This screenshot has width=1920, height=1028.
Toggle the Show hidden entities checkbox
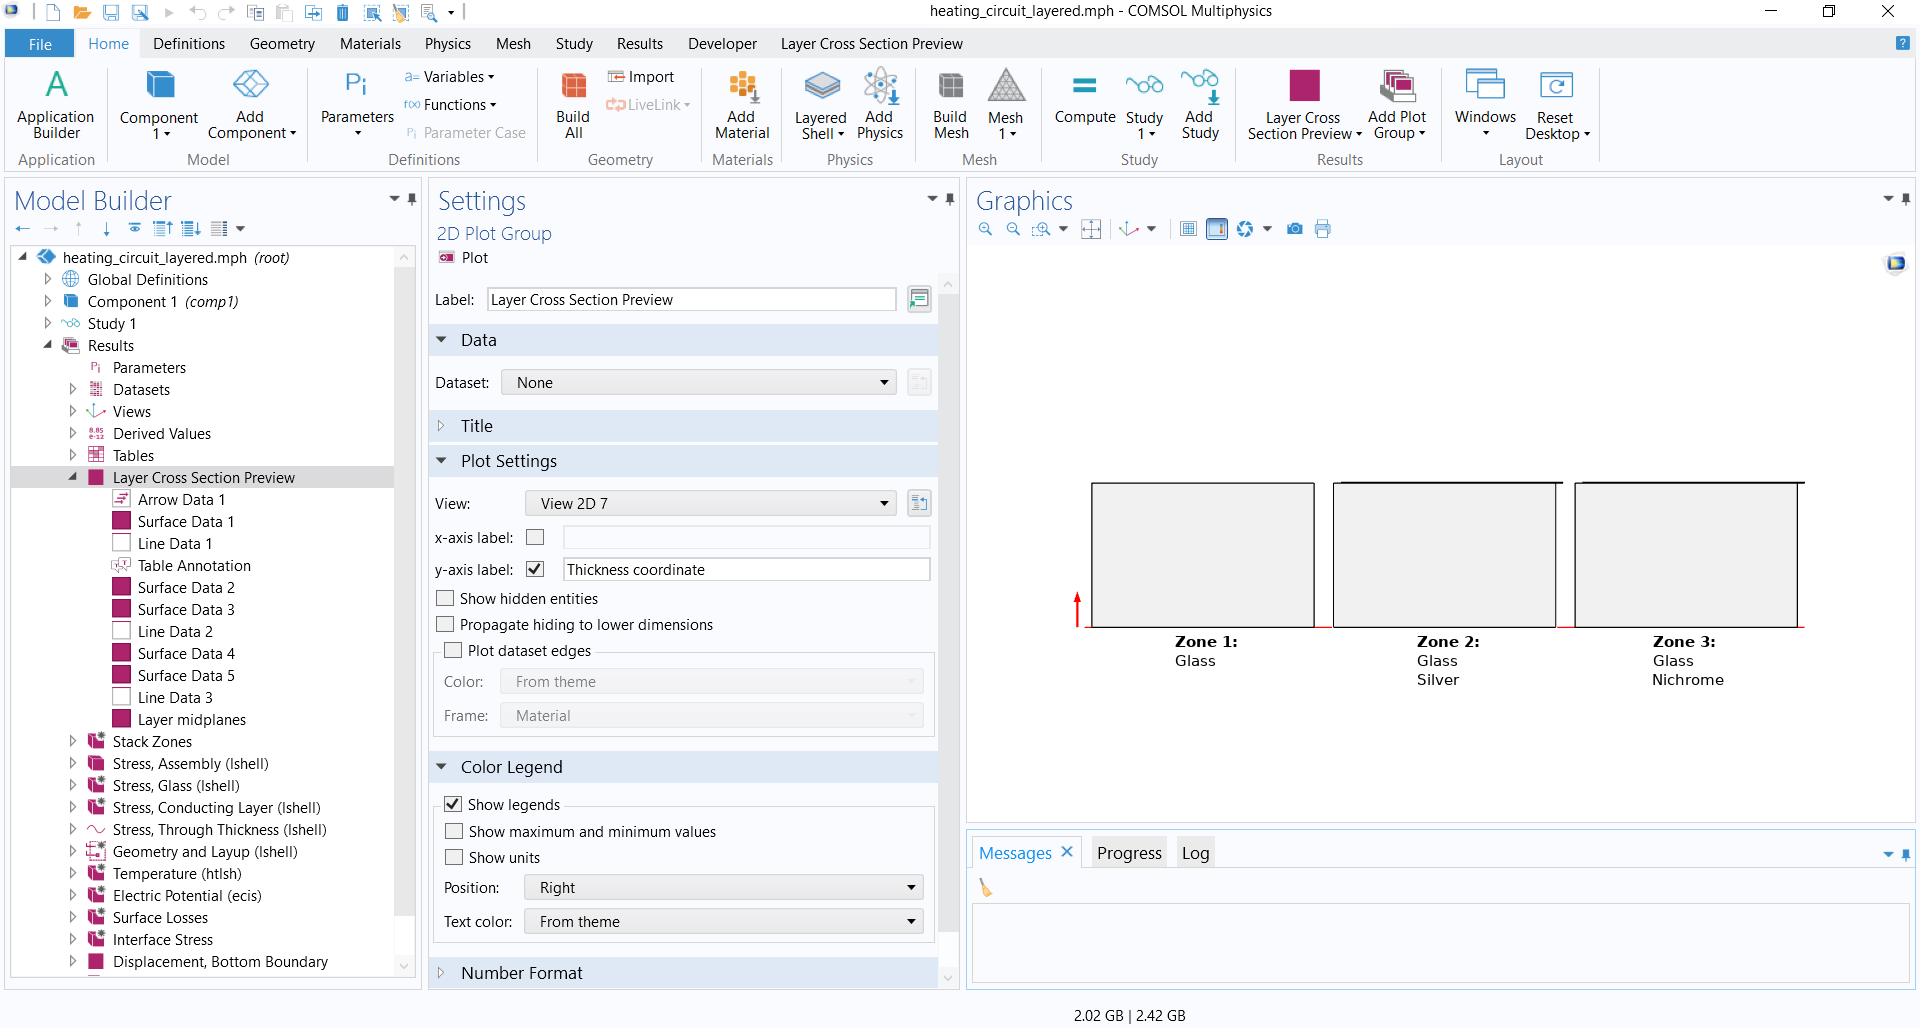point(446,599)
